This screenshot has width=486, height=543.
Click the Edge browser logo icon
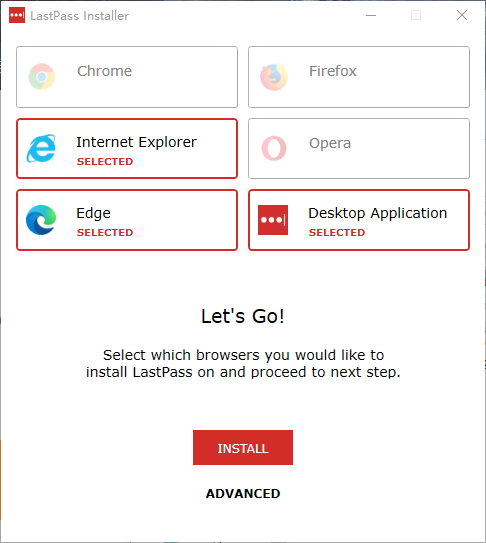[41, 220]
